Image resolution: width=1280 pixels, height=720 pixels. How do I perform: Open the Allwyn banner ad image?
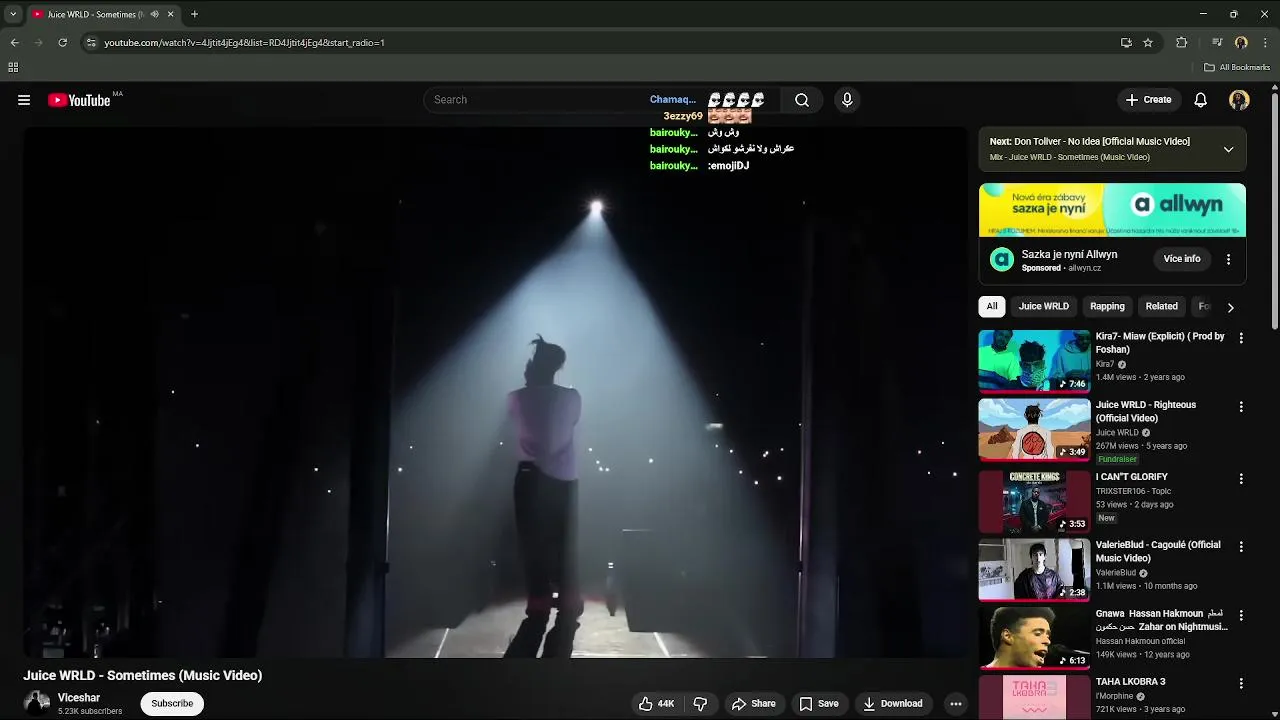(x=1112, y=210)
